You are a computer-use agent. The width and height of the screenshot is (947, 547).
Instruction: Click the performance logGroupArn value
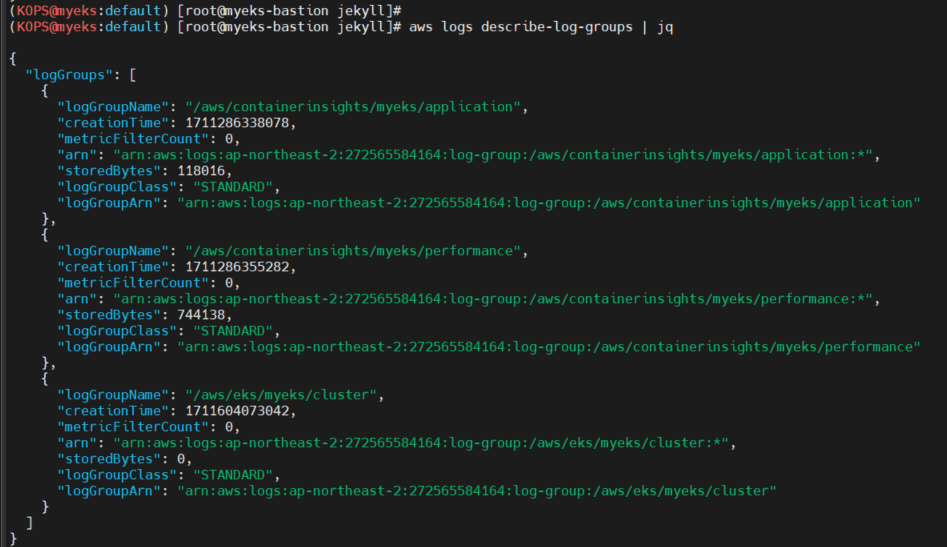[548, 347]
